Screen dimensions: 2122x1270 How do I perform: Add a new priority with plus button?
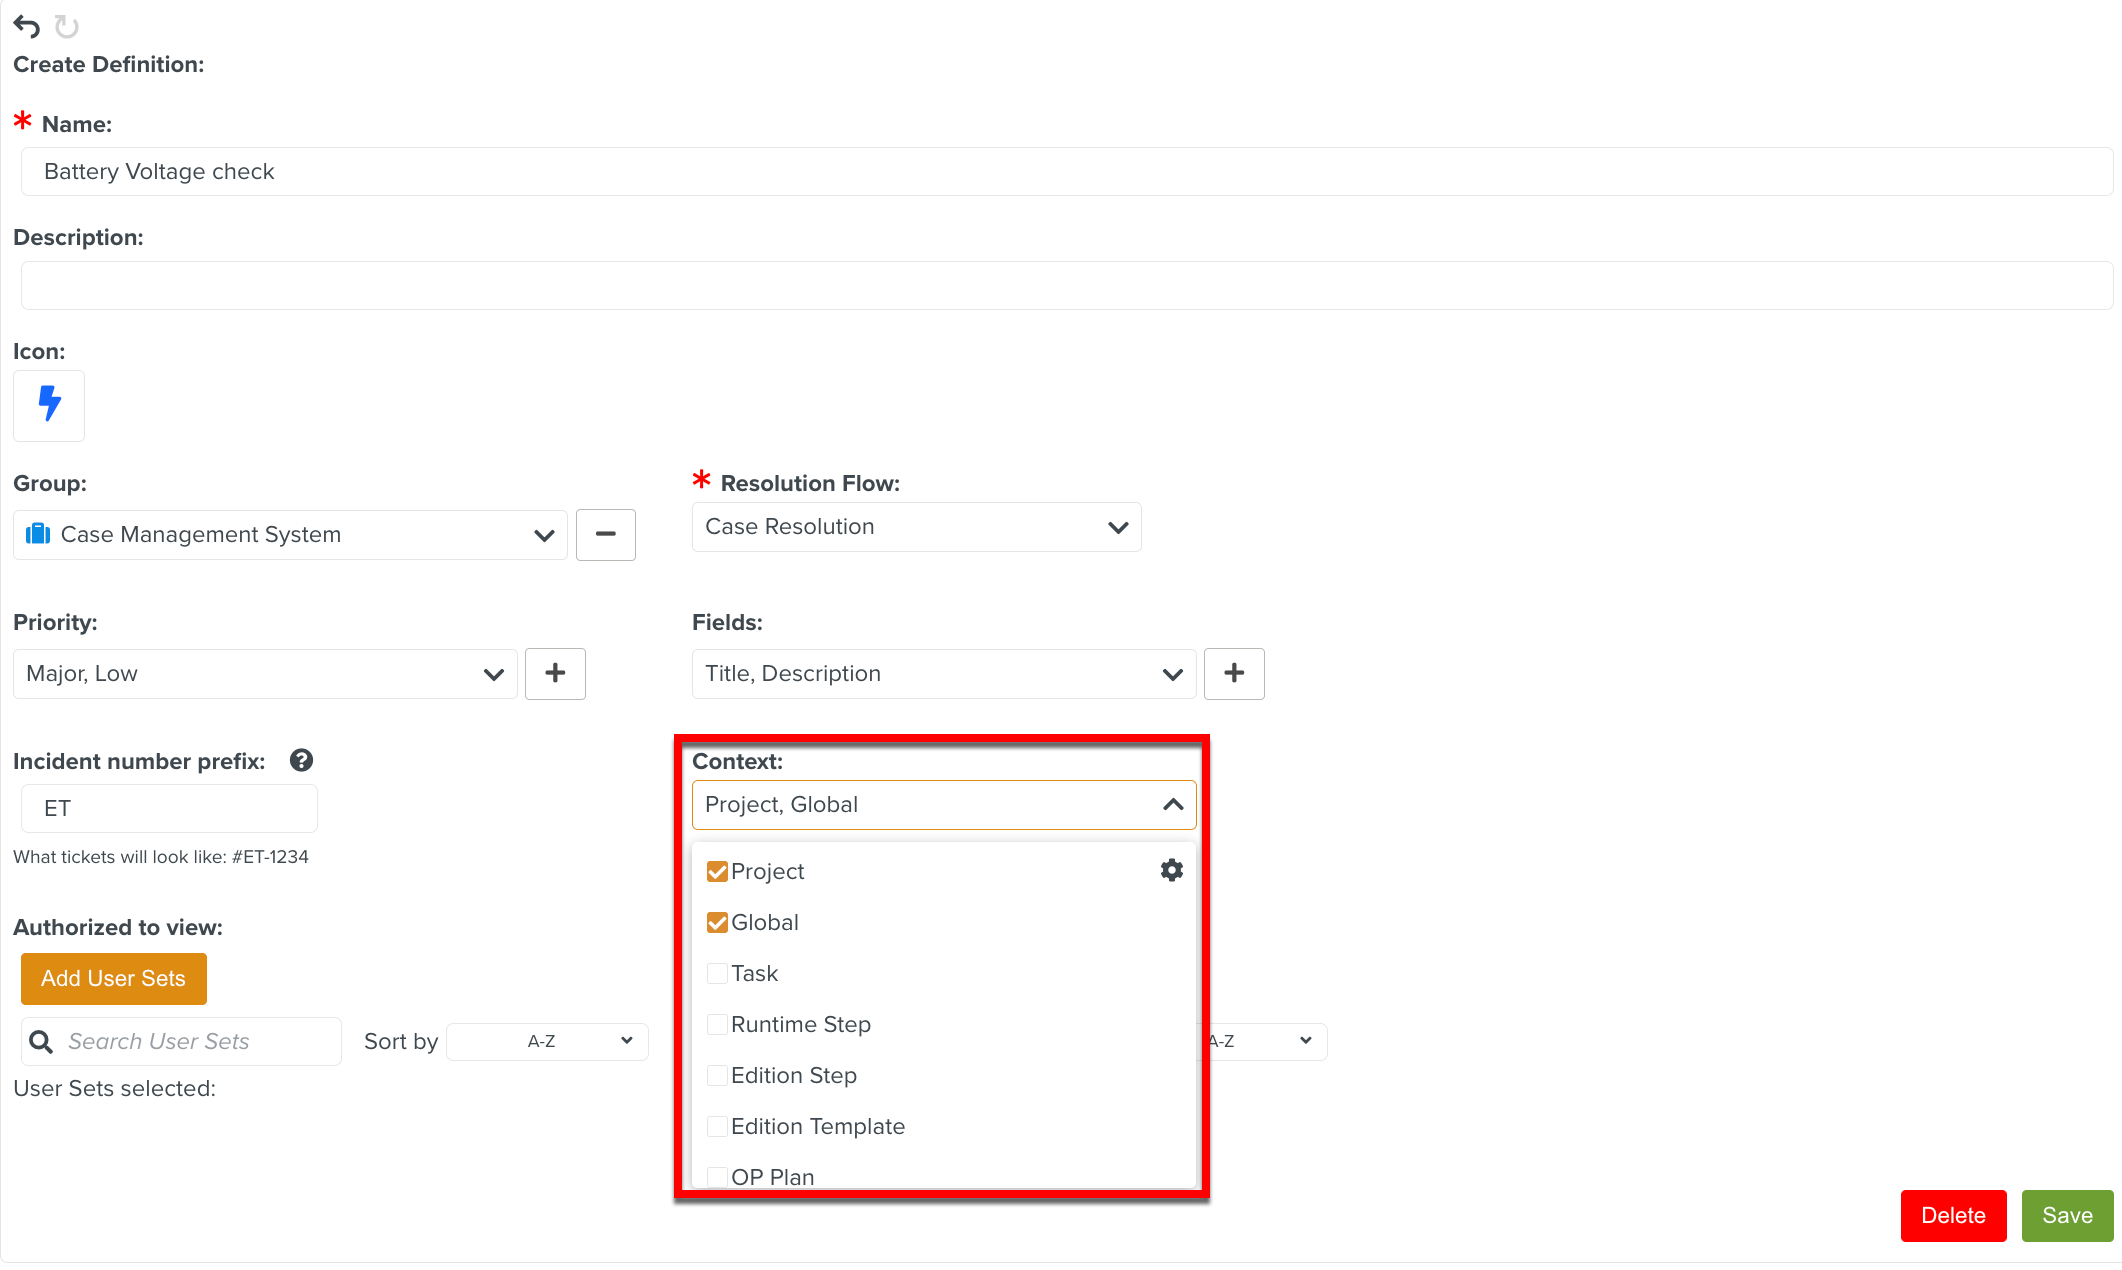pyautogui.click(x=555, y=673)
